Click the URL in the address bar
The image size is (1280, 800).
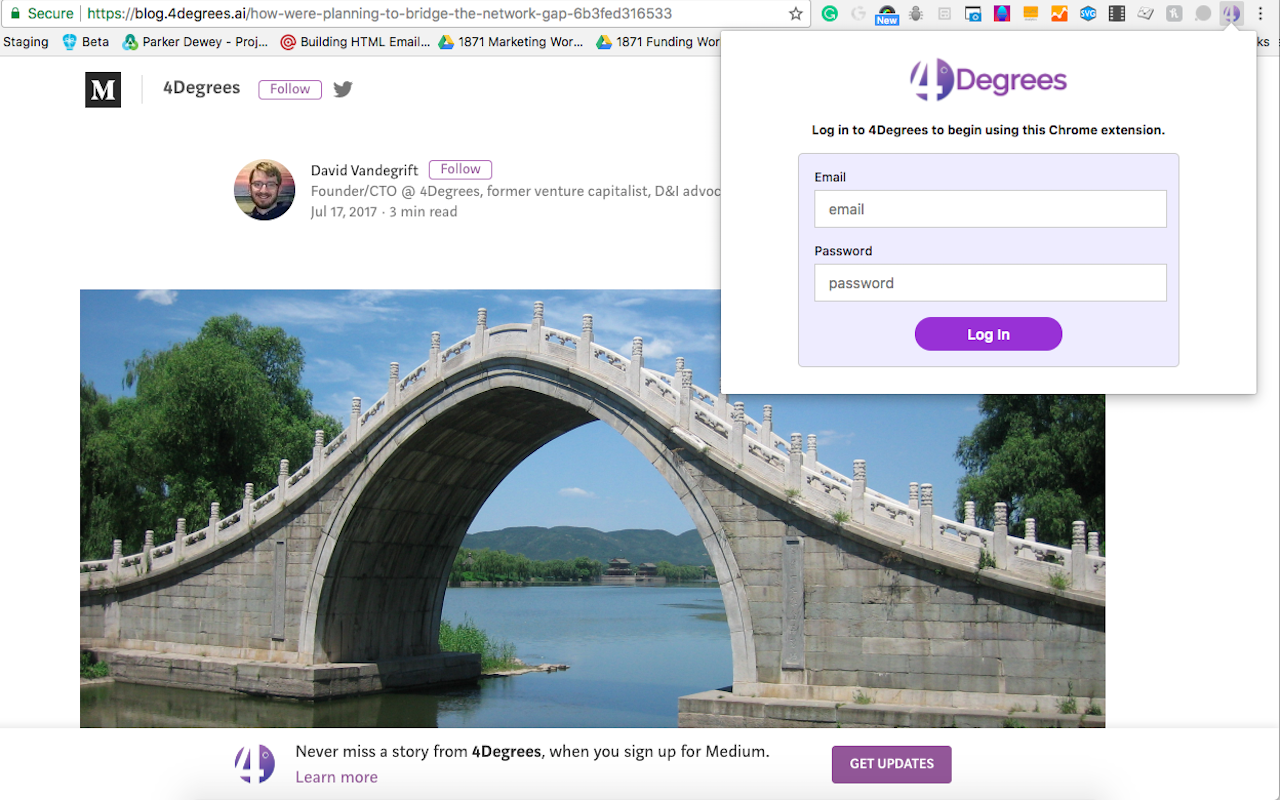click(x=378, y=14)
